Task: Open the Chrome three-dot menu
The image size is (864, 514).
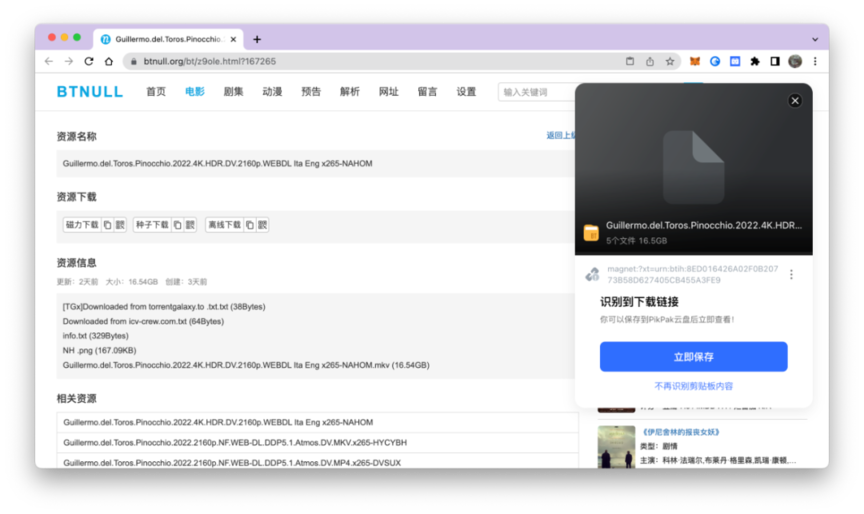Action: pyautogui.click(x=815, y=61)
